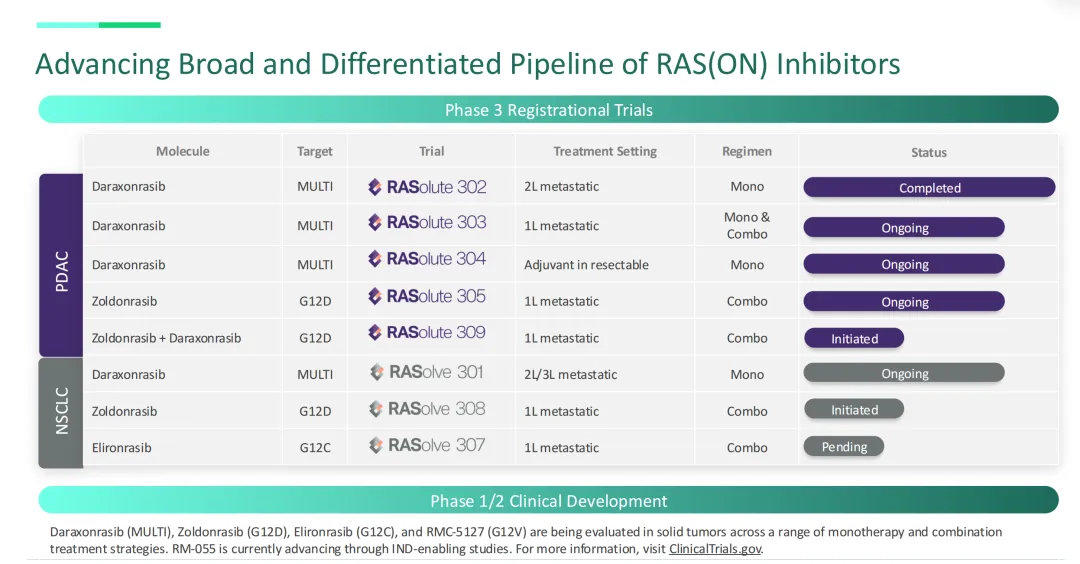The width and height of the screenshot is (1080, 564).
Task: Click the Pending status pill
Action: pyautogui.click(x=844, y=446)
